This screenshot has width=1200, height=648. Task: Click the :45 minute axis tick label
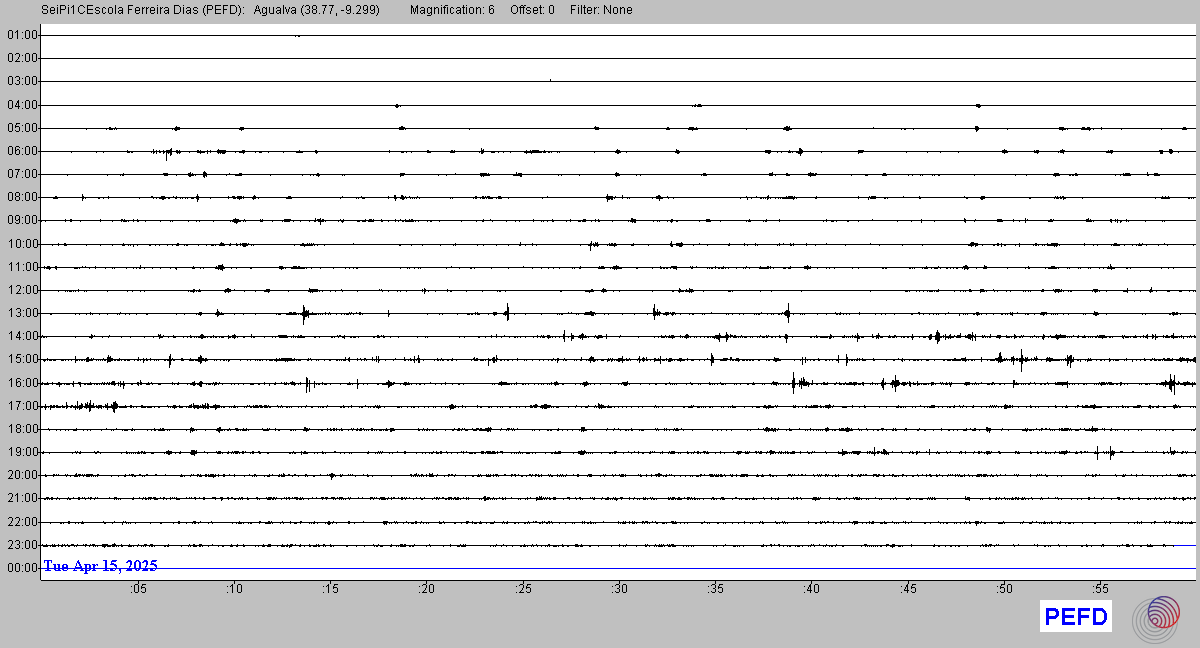(x=908, y=589)
